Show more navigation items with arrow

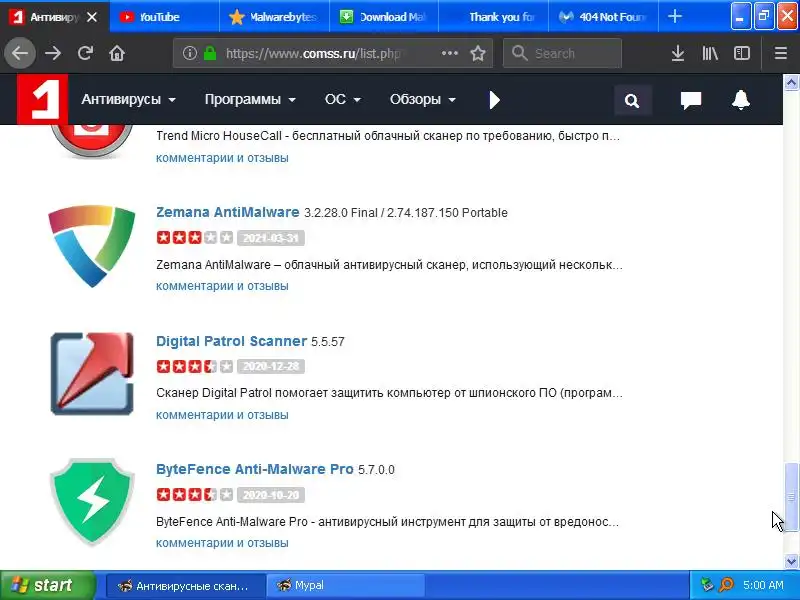(494, 100)
